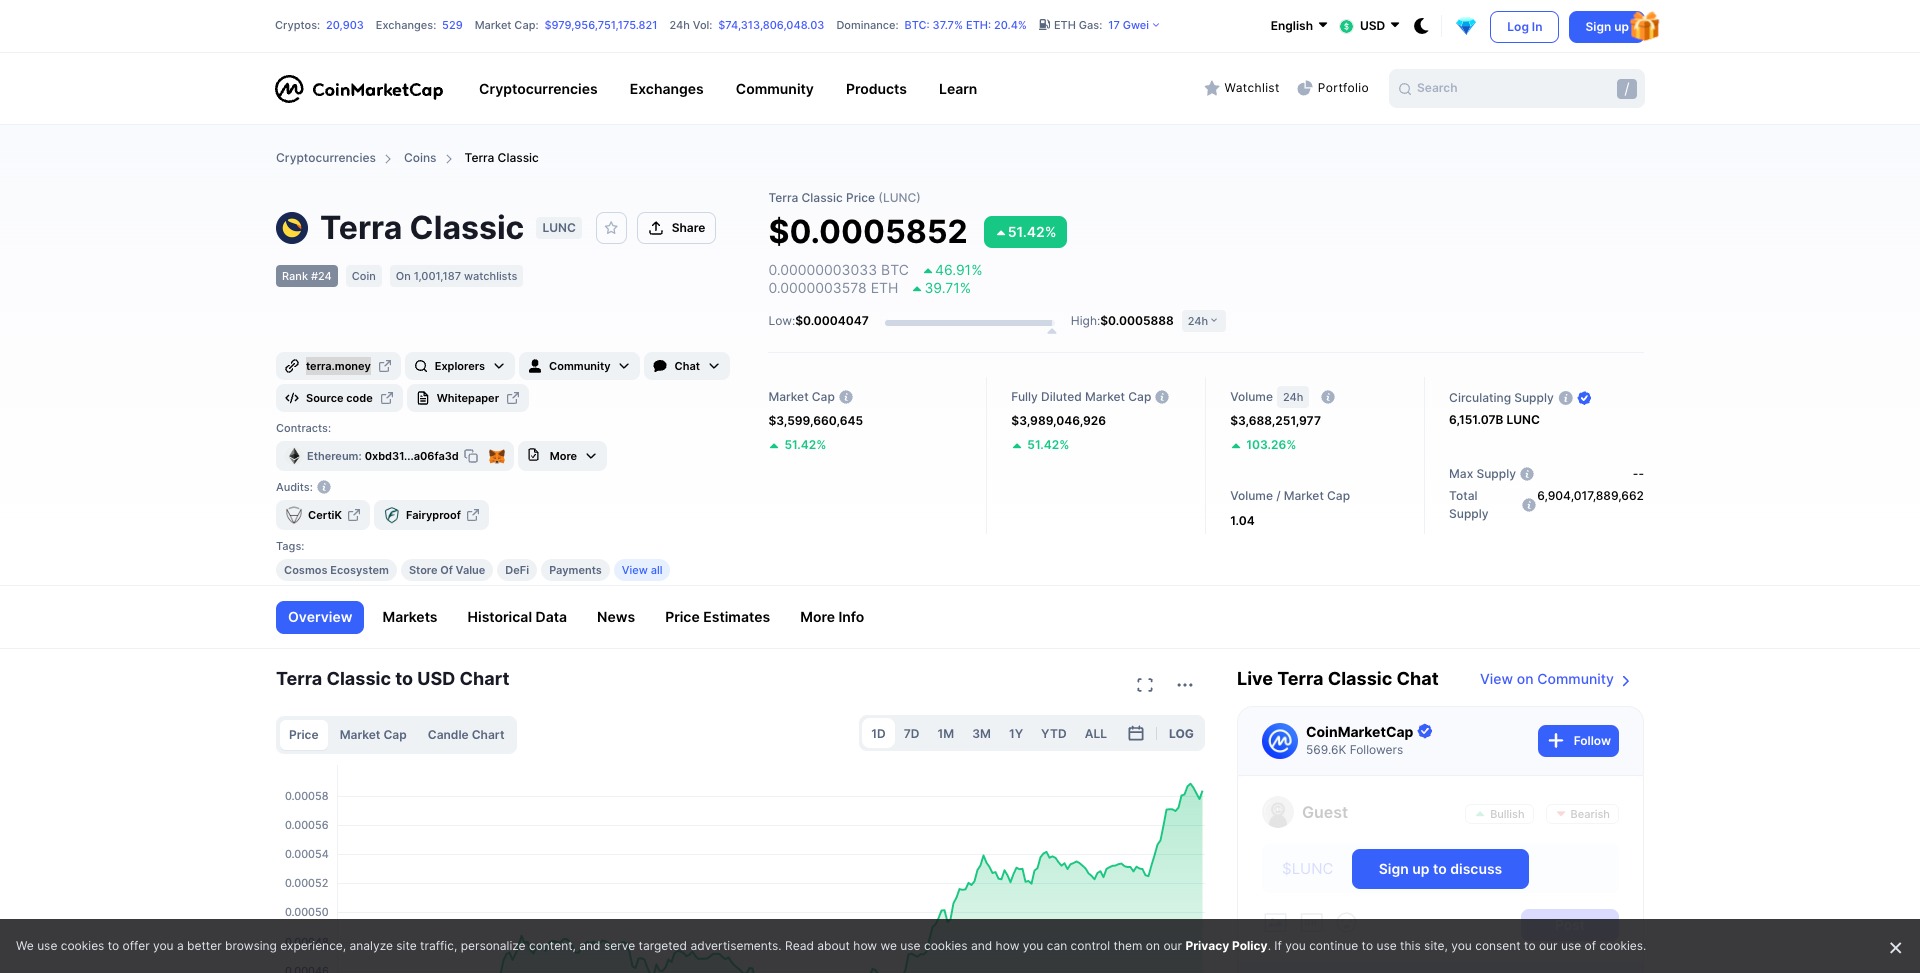1920x973 pixels.
Task: Select the Market Cap chart view
Action: point(373,735)
